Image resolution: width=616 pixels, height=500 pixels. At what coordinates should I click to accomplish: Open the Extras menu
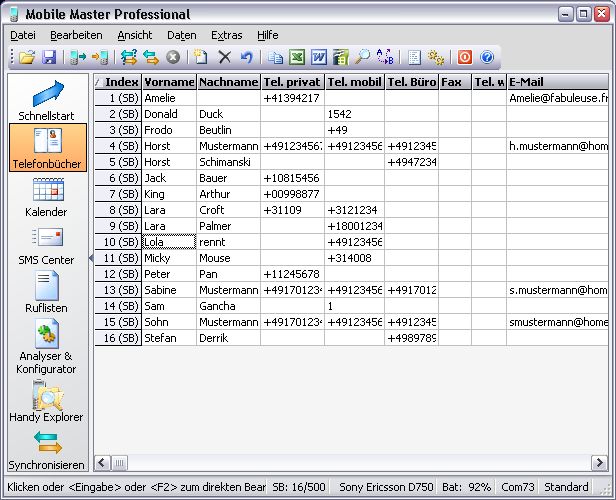226,34
